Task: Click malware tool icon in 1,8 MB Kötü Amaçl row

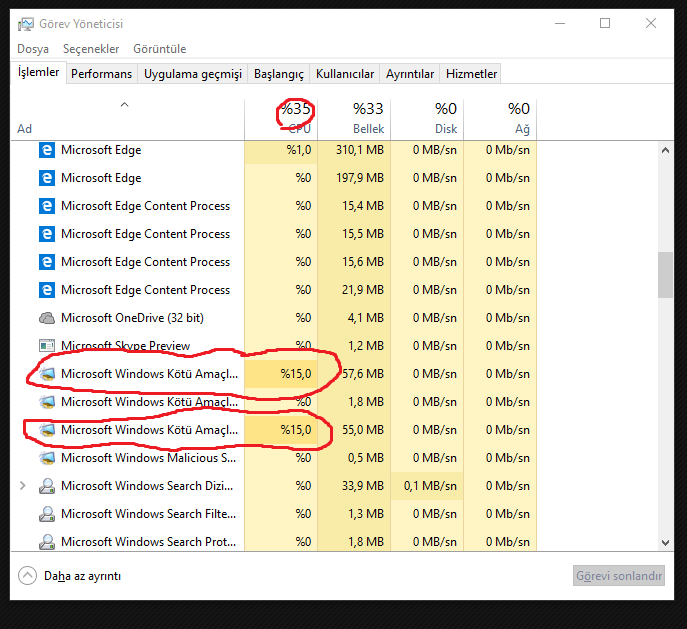Action: [x=47, y=402]
